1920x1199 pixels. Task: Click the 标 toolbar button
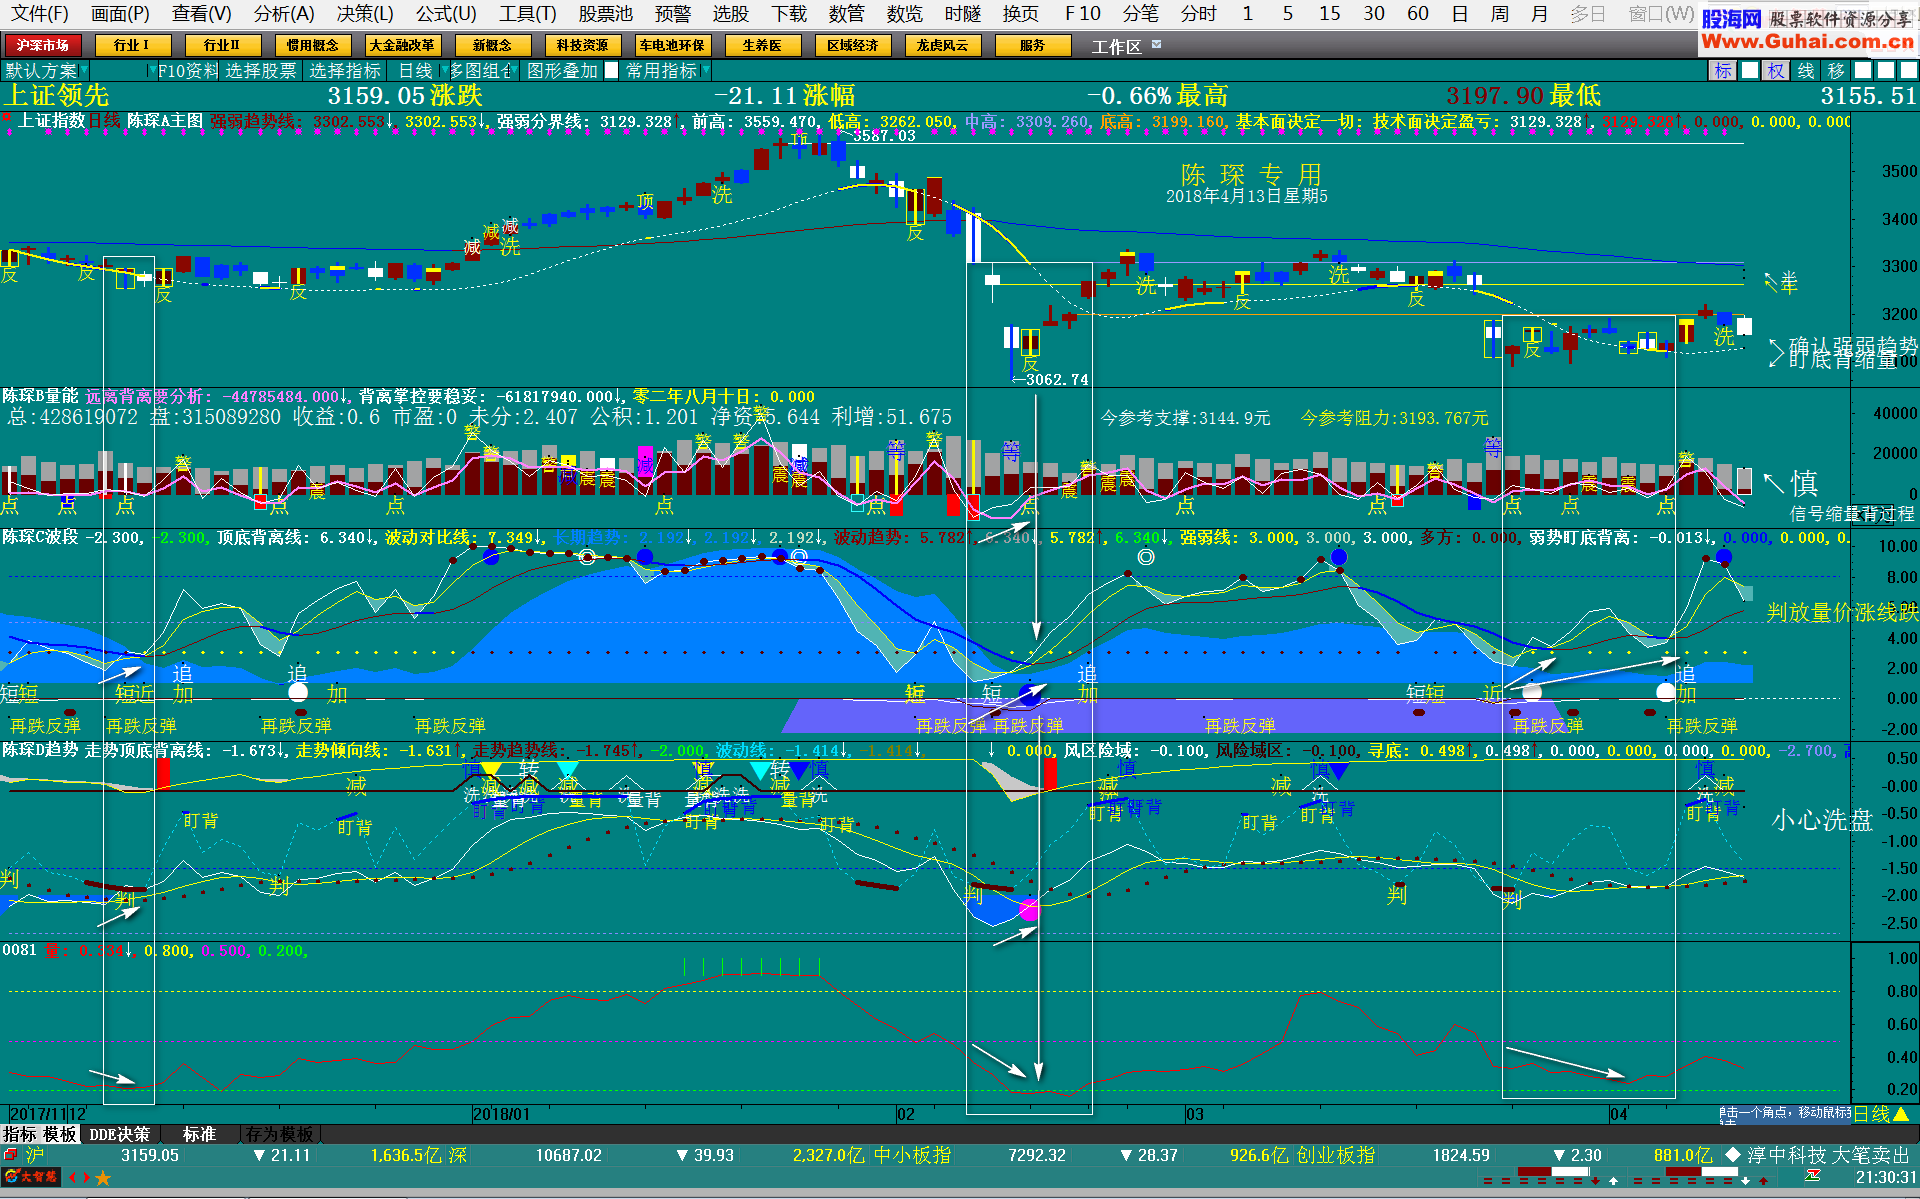click(1722, 71)
